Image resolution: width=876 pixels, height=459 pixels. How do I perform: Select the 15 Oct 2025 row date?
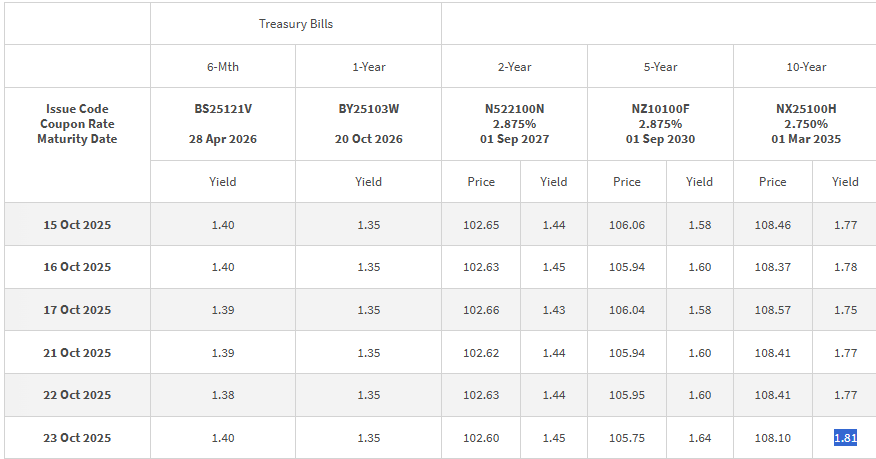77,225
